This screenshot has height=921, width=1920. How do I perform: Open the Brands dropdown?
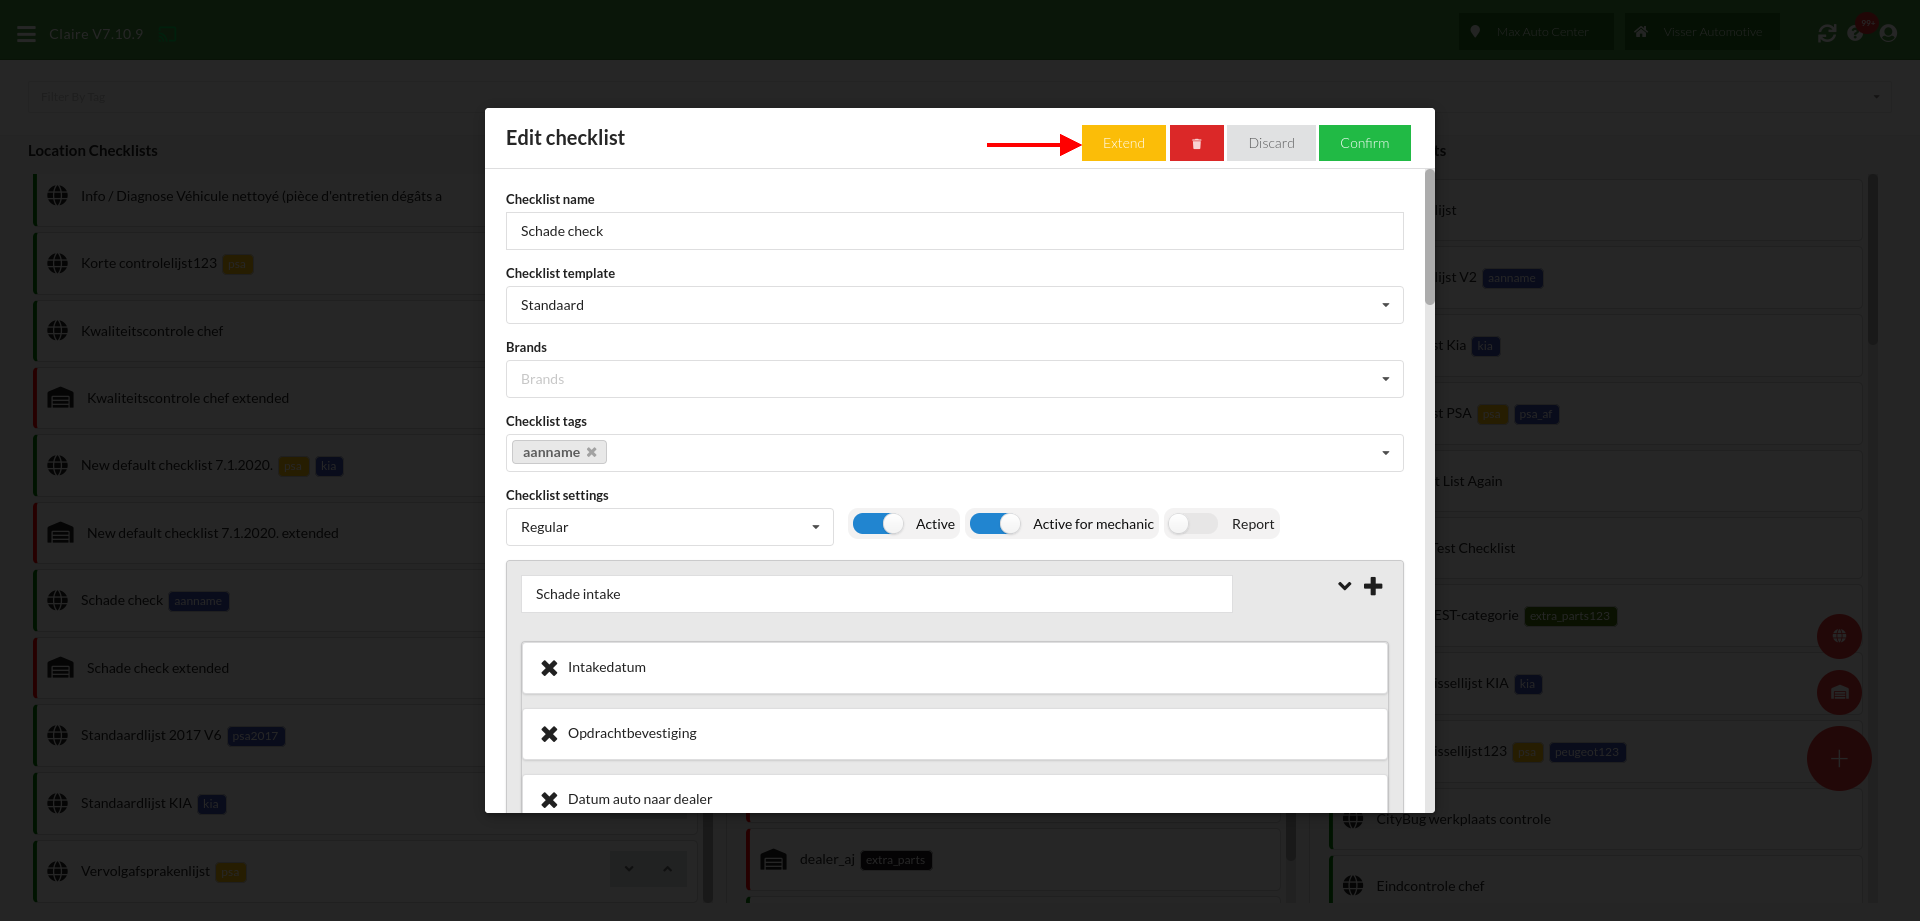click(954, 379)
